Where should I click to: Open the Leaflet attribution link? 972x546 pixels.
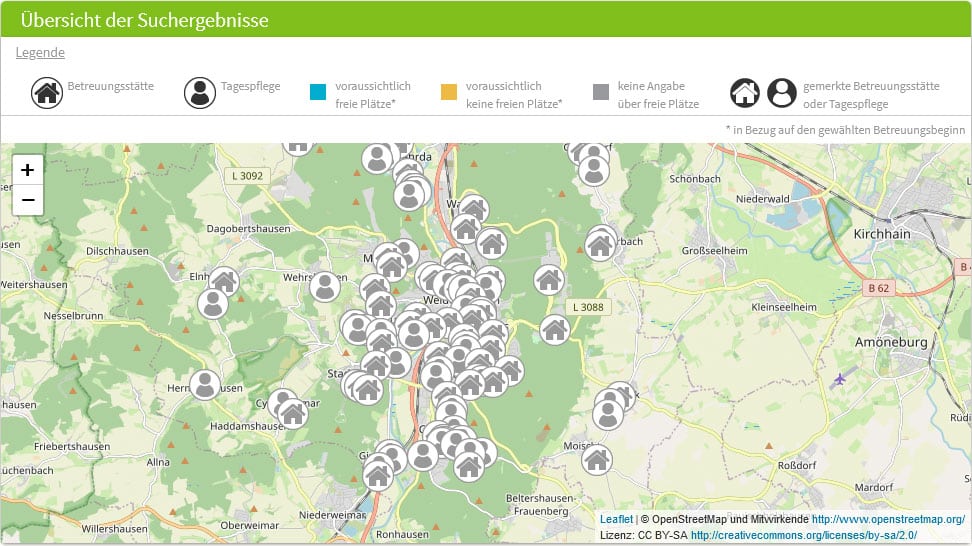616,520
